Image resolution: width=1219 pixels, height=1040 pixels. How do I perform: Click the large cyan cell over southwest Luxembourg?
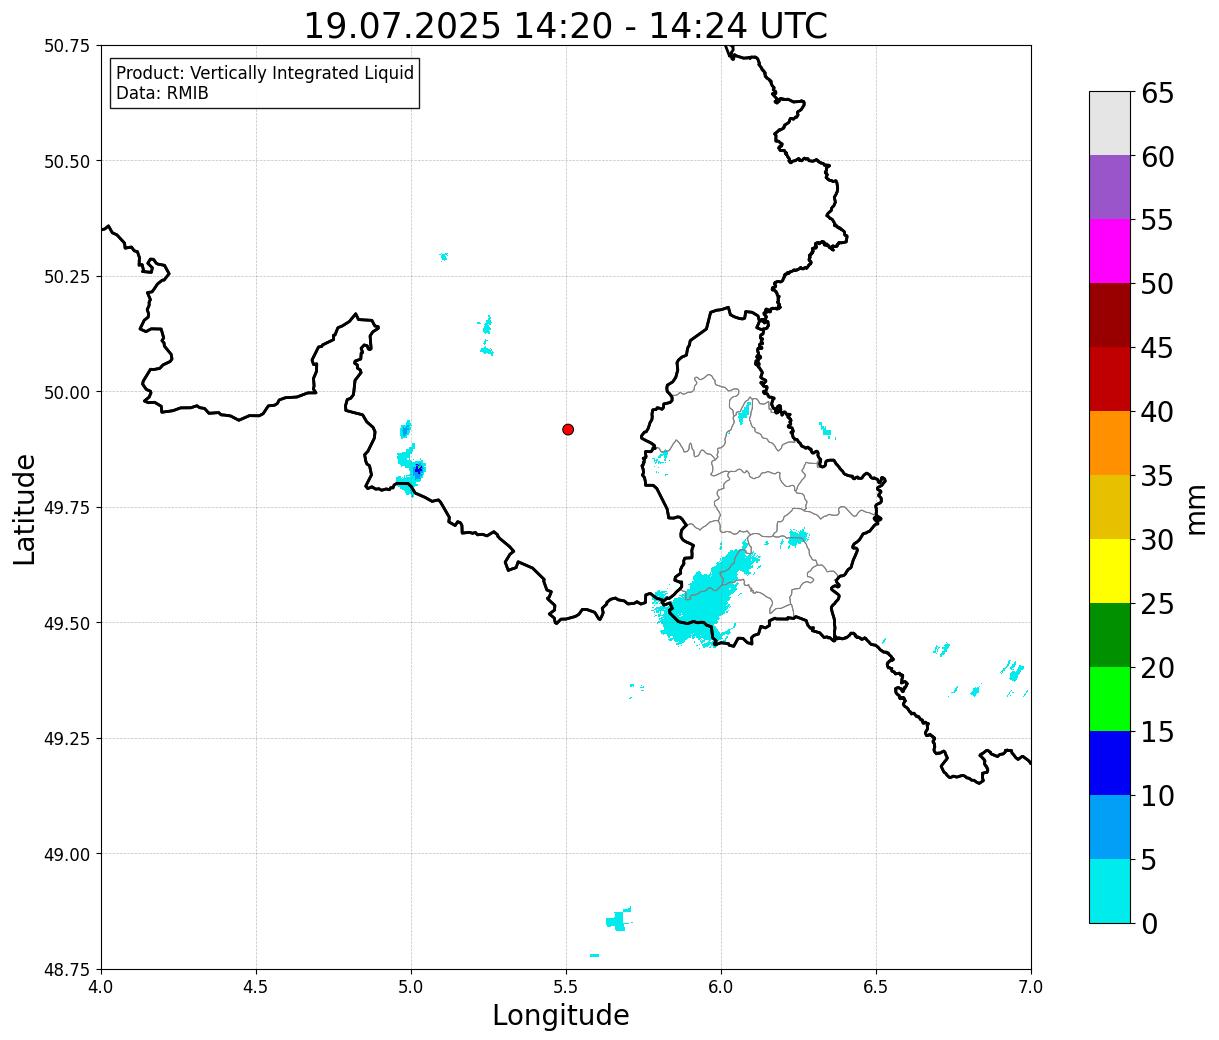pos(704,598)
